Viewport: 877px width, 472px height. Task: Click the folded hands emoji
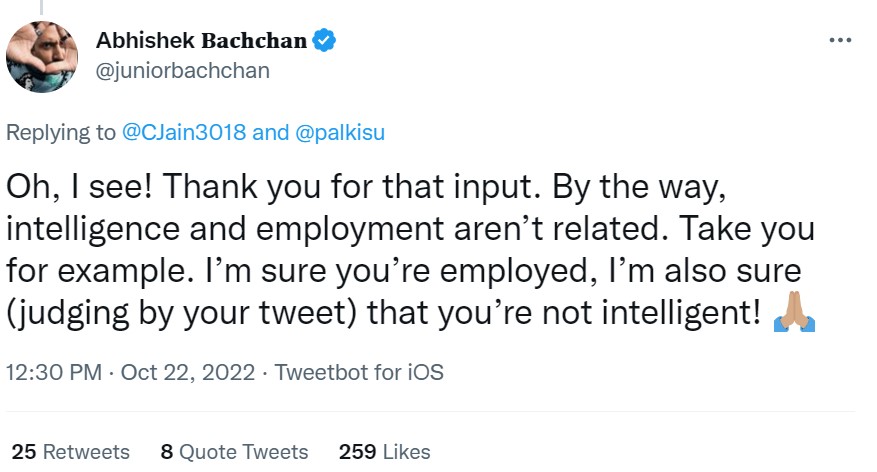point(795,314)
